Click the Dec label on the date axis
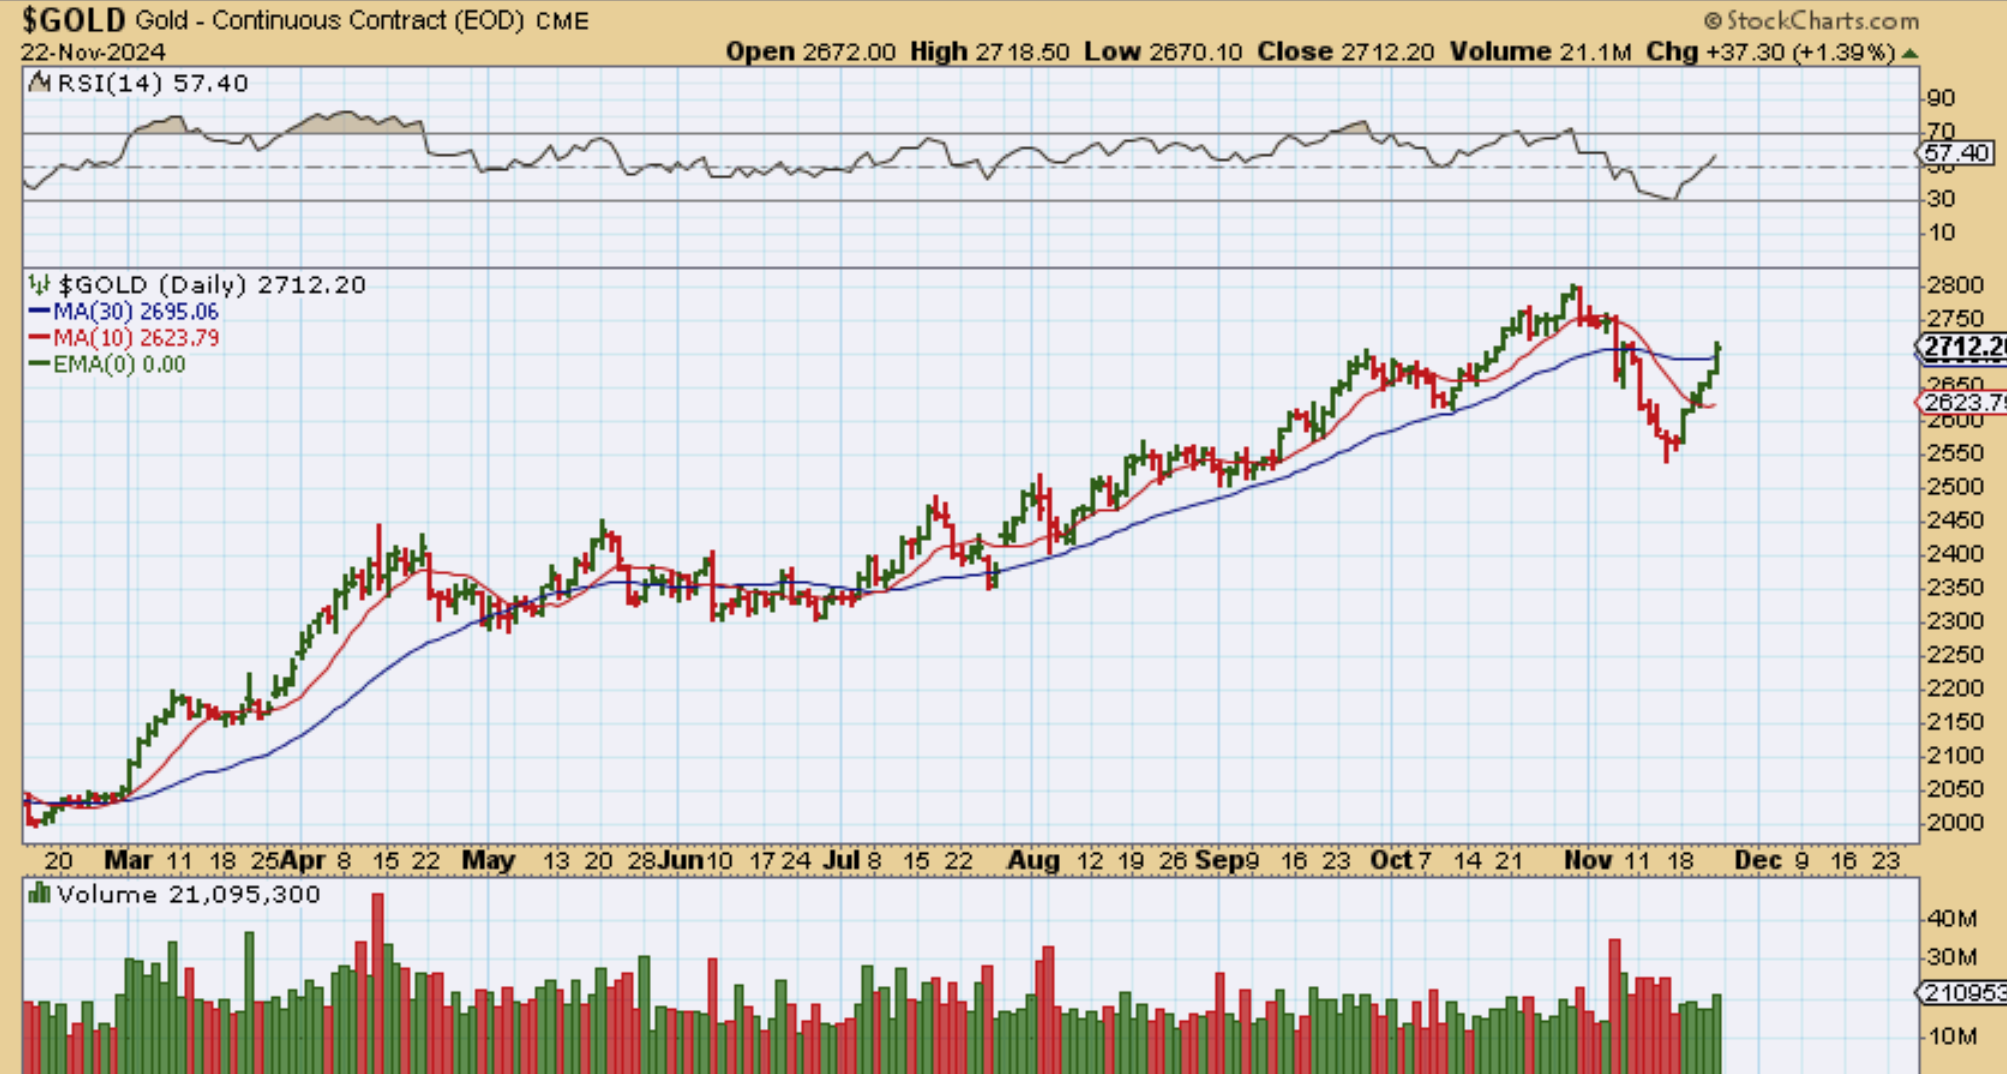 click(1758, 860)
